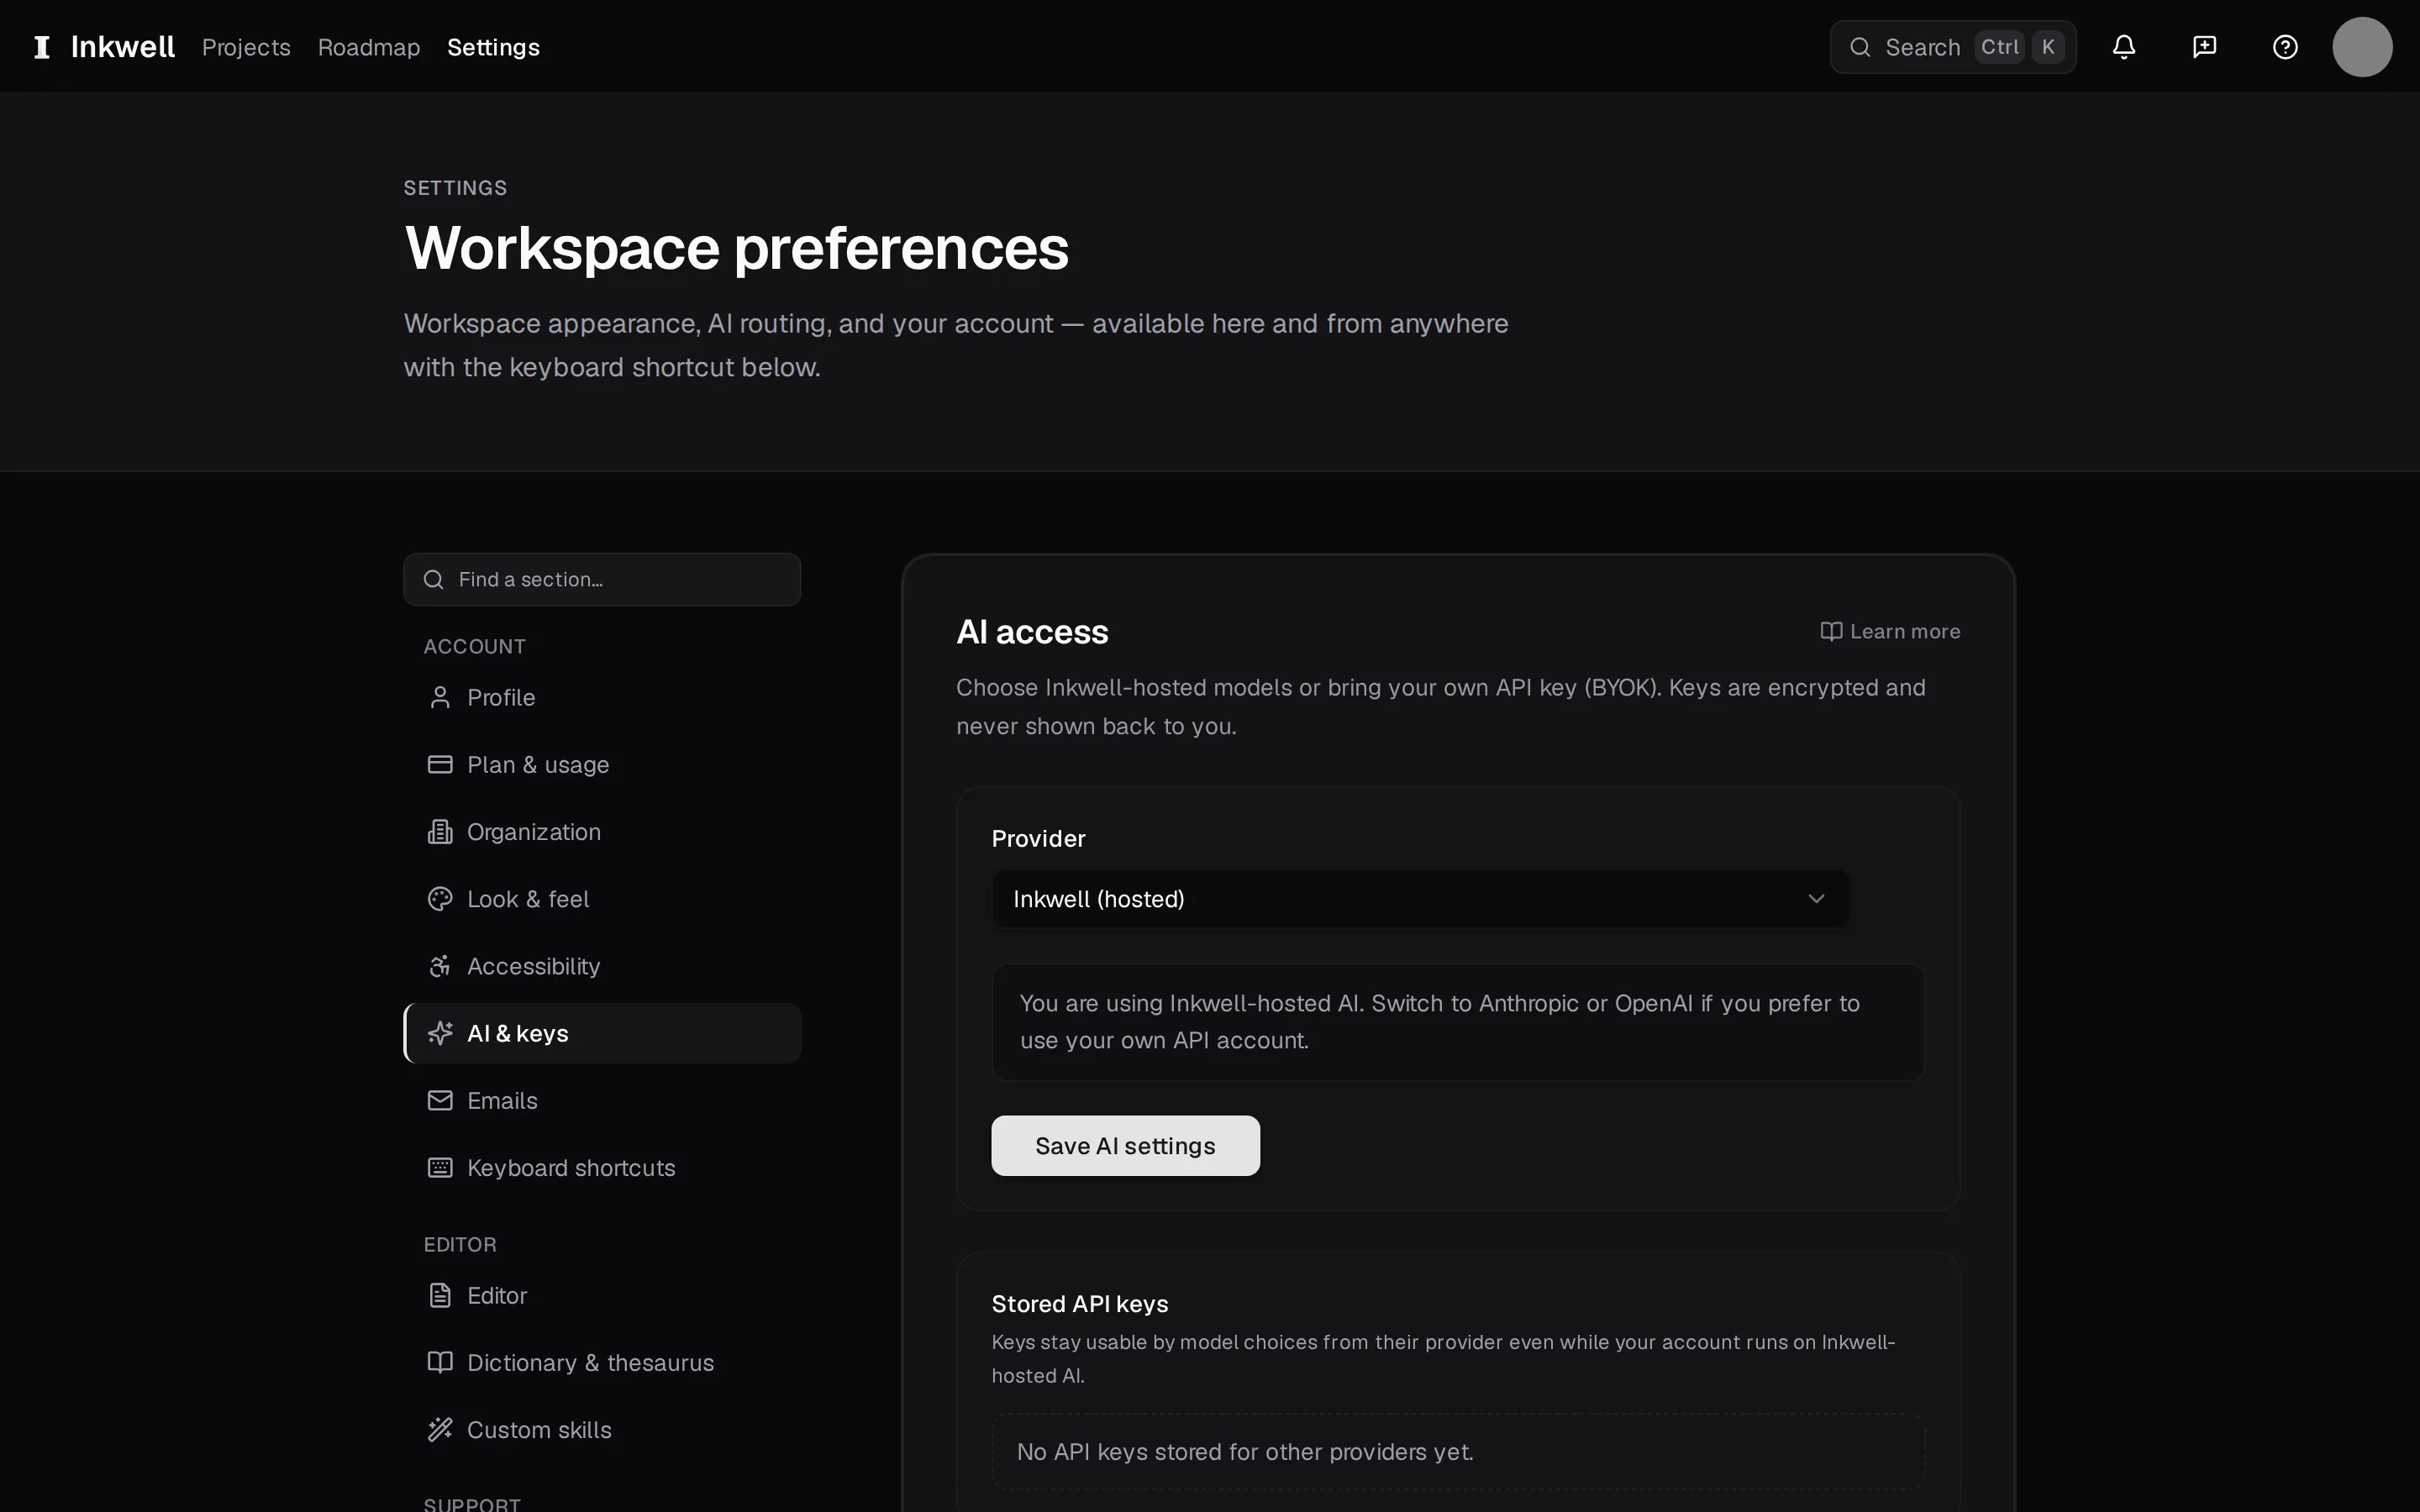Screen dimensions: 2420x1512
Task: Click the Custom skills wand icon
Action: coord(440,1429)
